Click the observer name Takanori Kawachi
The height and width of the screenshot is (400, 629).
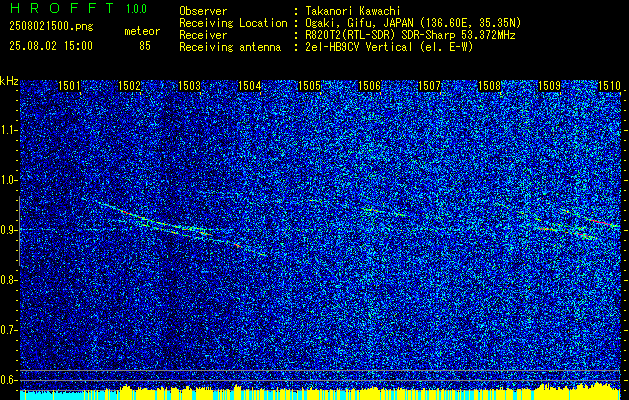click(352, 11)
